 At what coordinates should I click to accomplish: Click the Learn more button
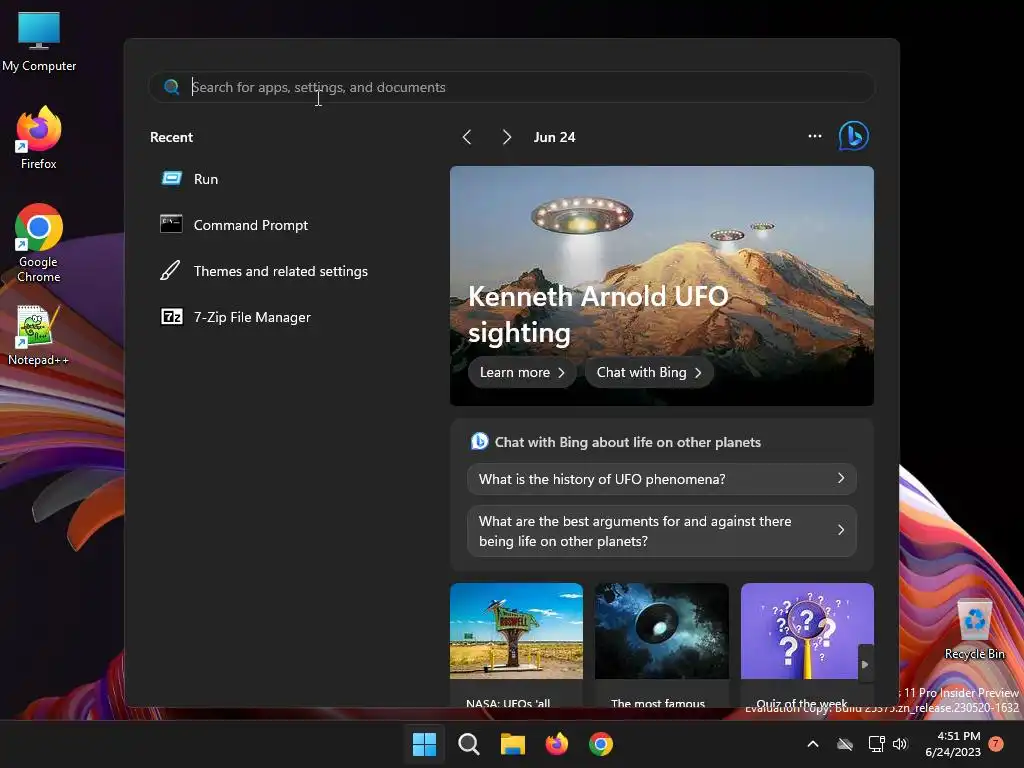click(522, 372)
